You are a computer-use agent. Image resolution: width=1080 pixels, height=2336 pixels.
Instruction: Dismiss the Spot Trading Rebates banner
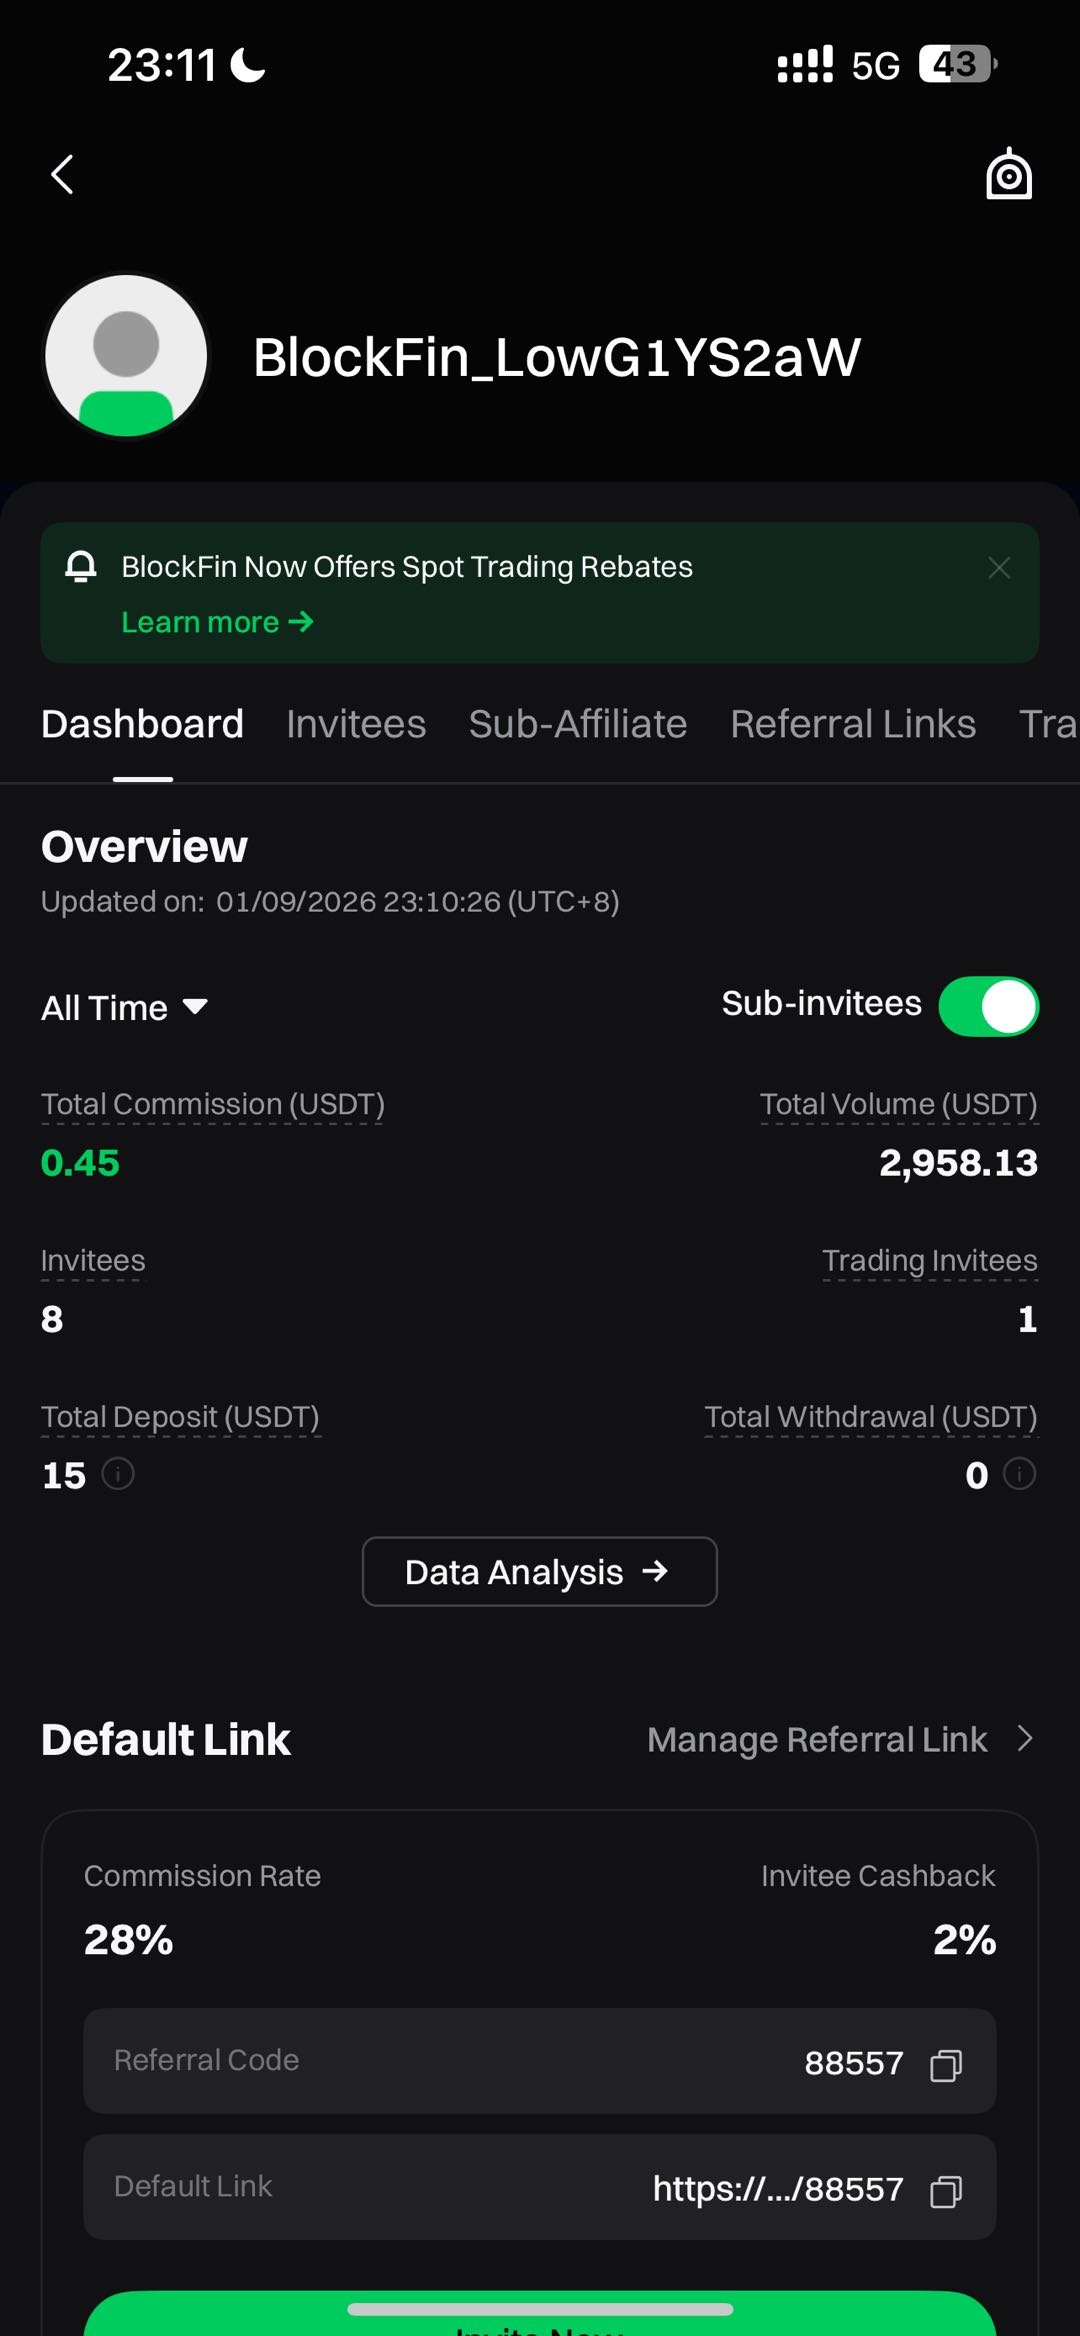998,568
